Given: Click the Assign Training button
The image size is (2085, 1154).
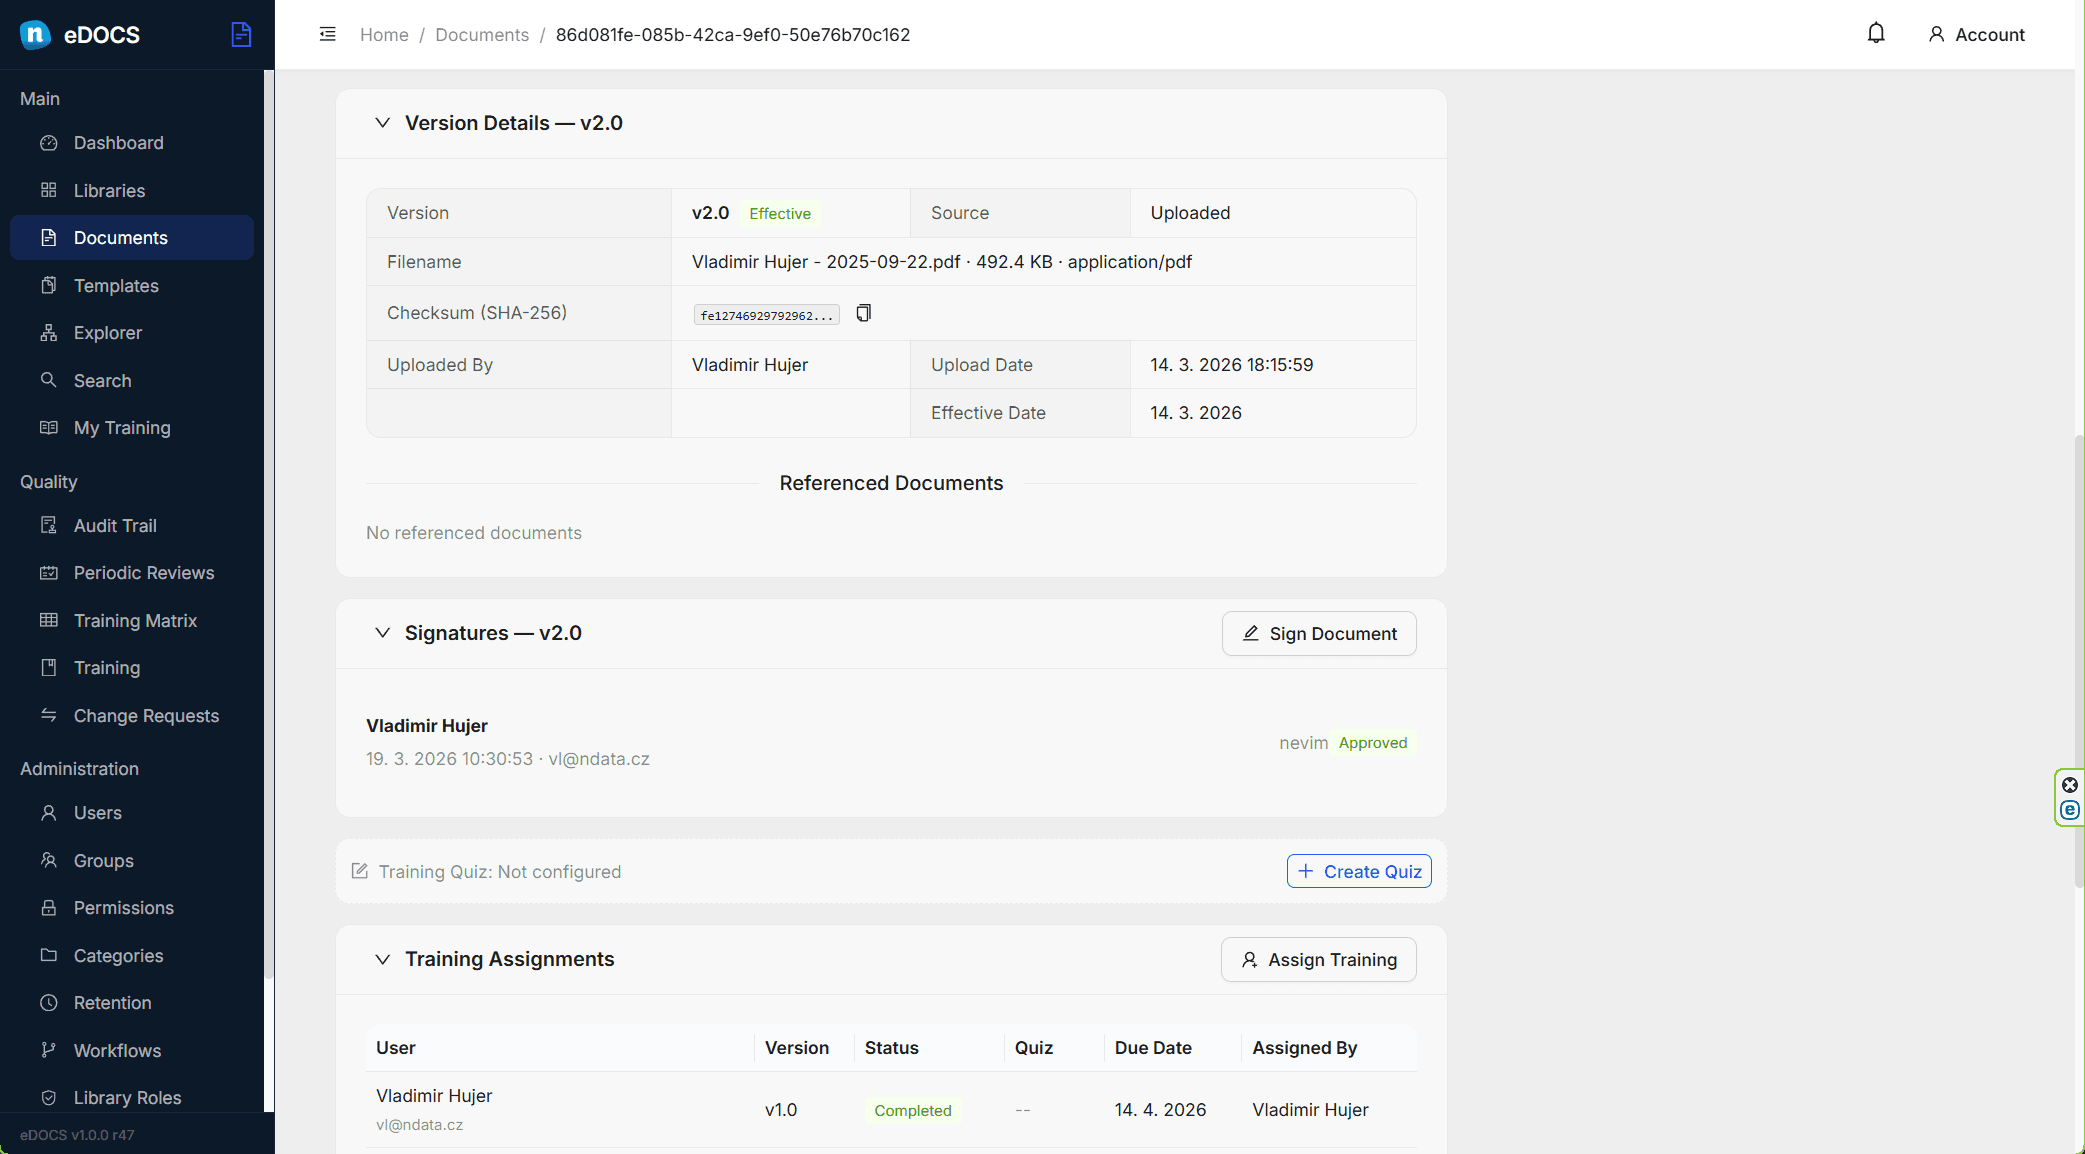Looking at the screenshot, I should click(1319, 959).
